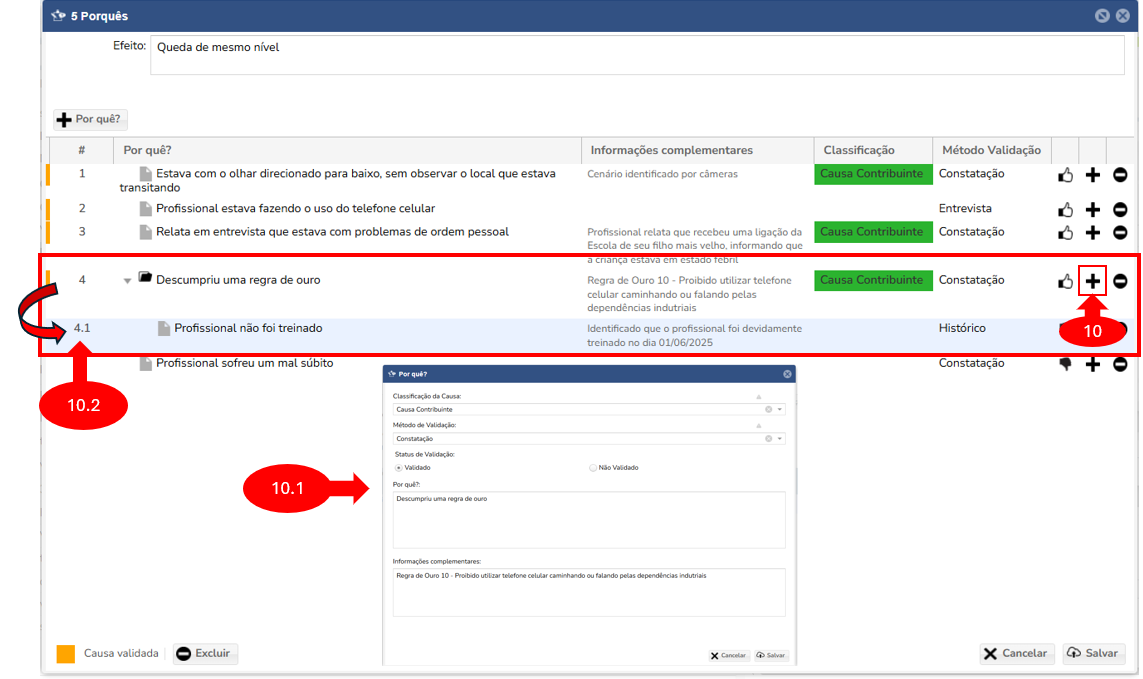Open the Método de Validação dropdown arrow
The width and height of the screenshot is (1143, 679).
(779, 438)
